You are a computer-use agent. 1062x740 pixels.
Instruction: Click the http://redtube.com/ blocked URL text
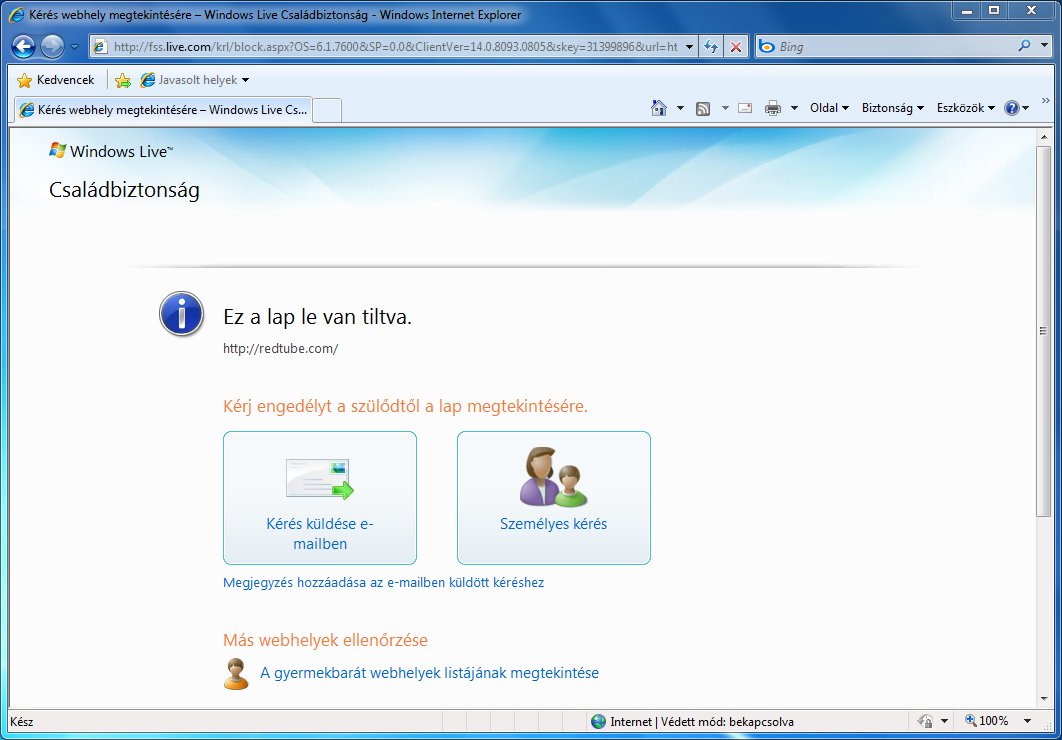280,349
